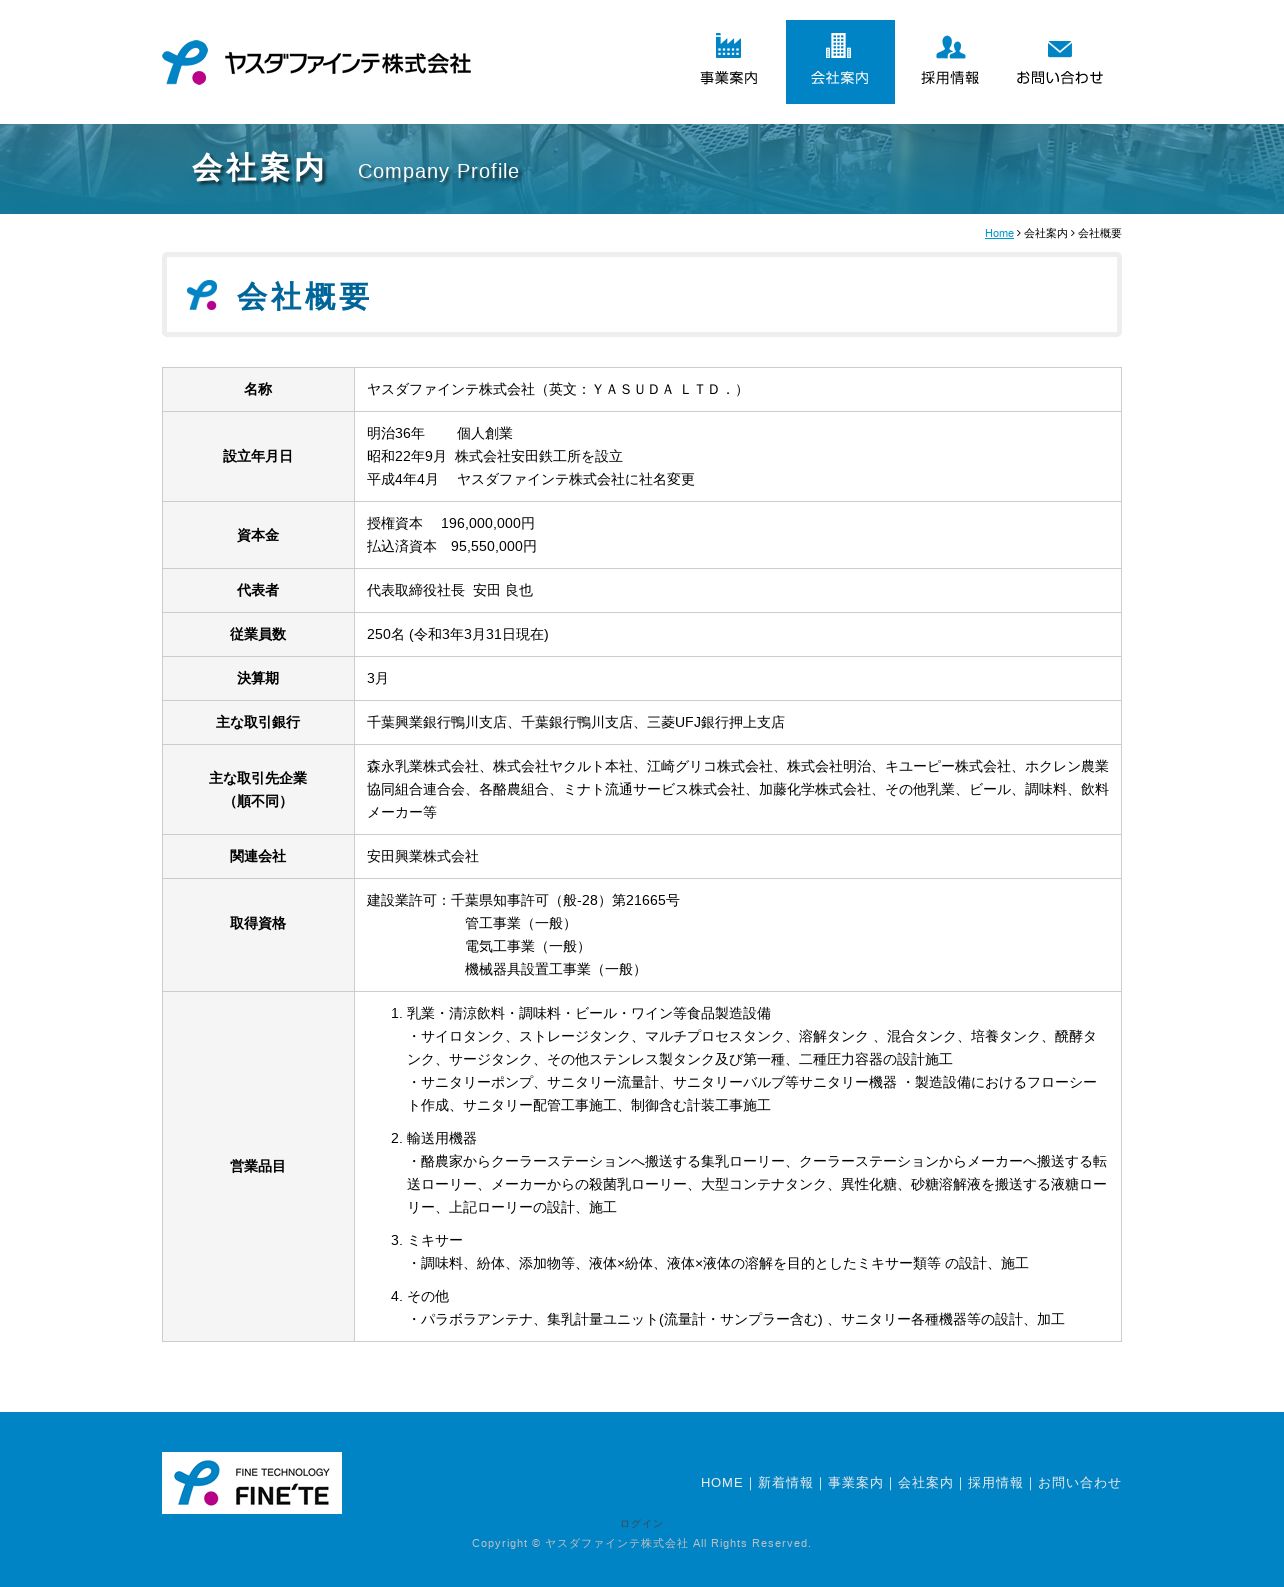Click the 取得資格 table header cell

click(x=258, y=935)
